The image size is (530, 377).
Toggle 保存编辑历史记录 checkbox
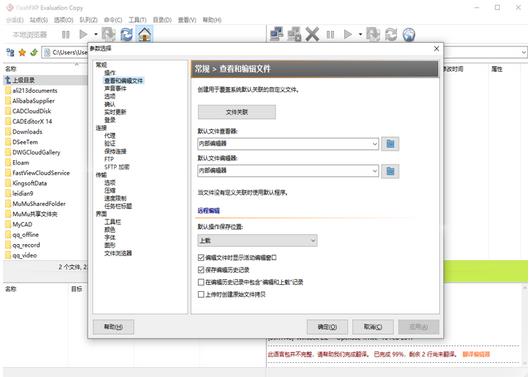coord(201,270)
